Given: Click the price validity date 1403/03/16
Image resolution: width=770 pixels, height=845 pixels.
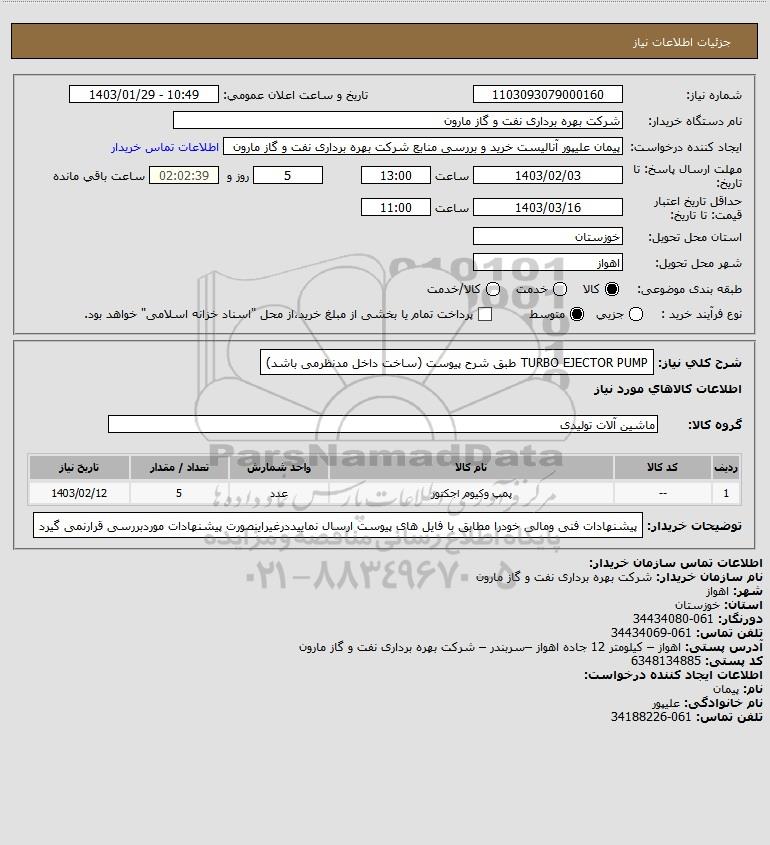Looking at the screenshot, I should 547,207.
